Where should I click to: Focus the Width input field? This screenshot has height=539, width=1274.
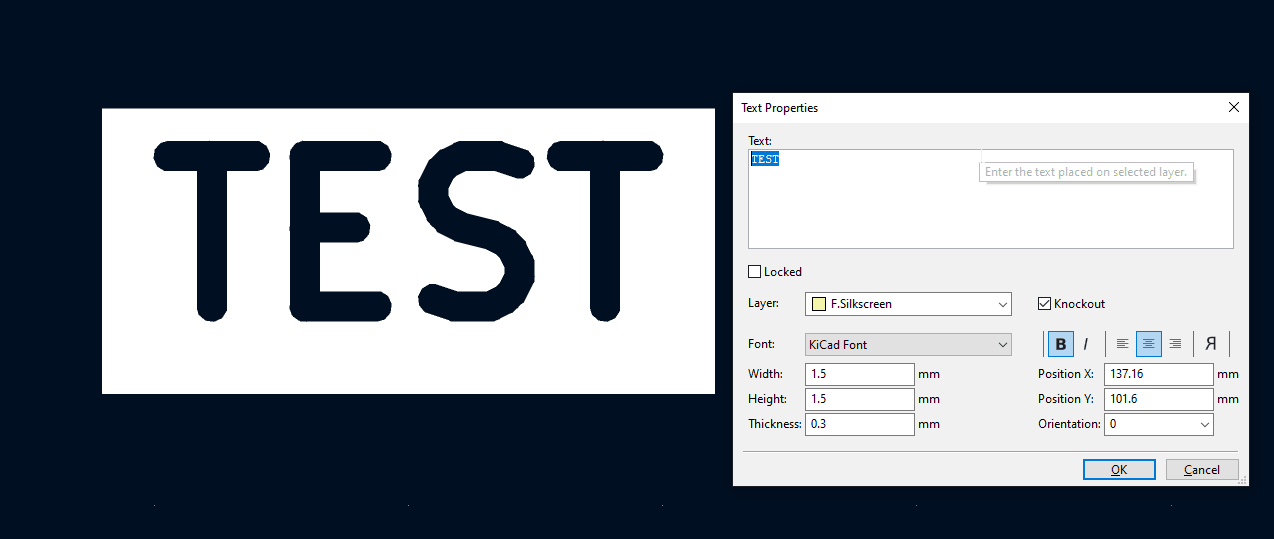[x=860, y=374]
